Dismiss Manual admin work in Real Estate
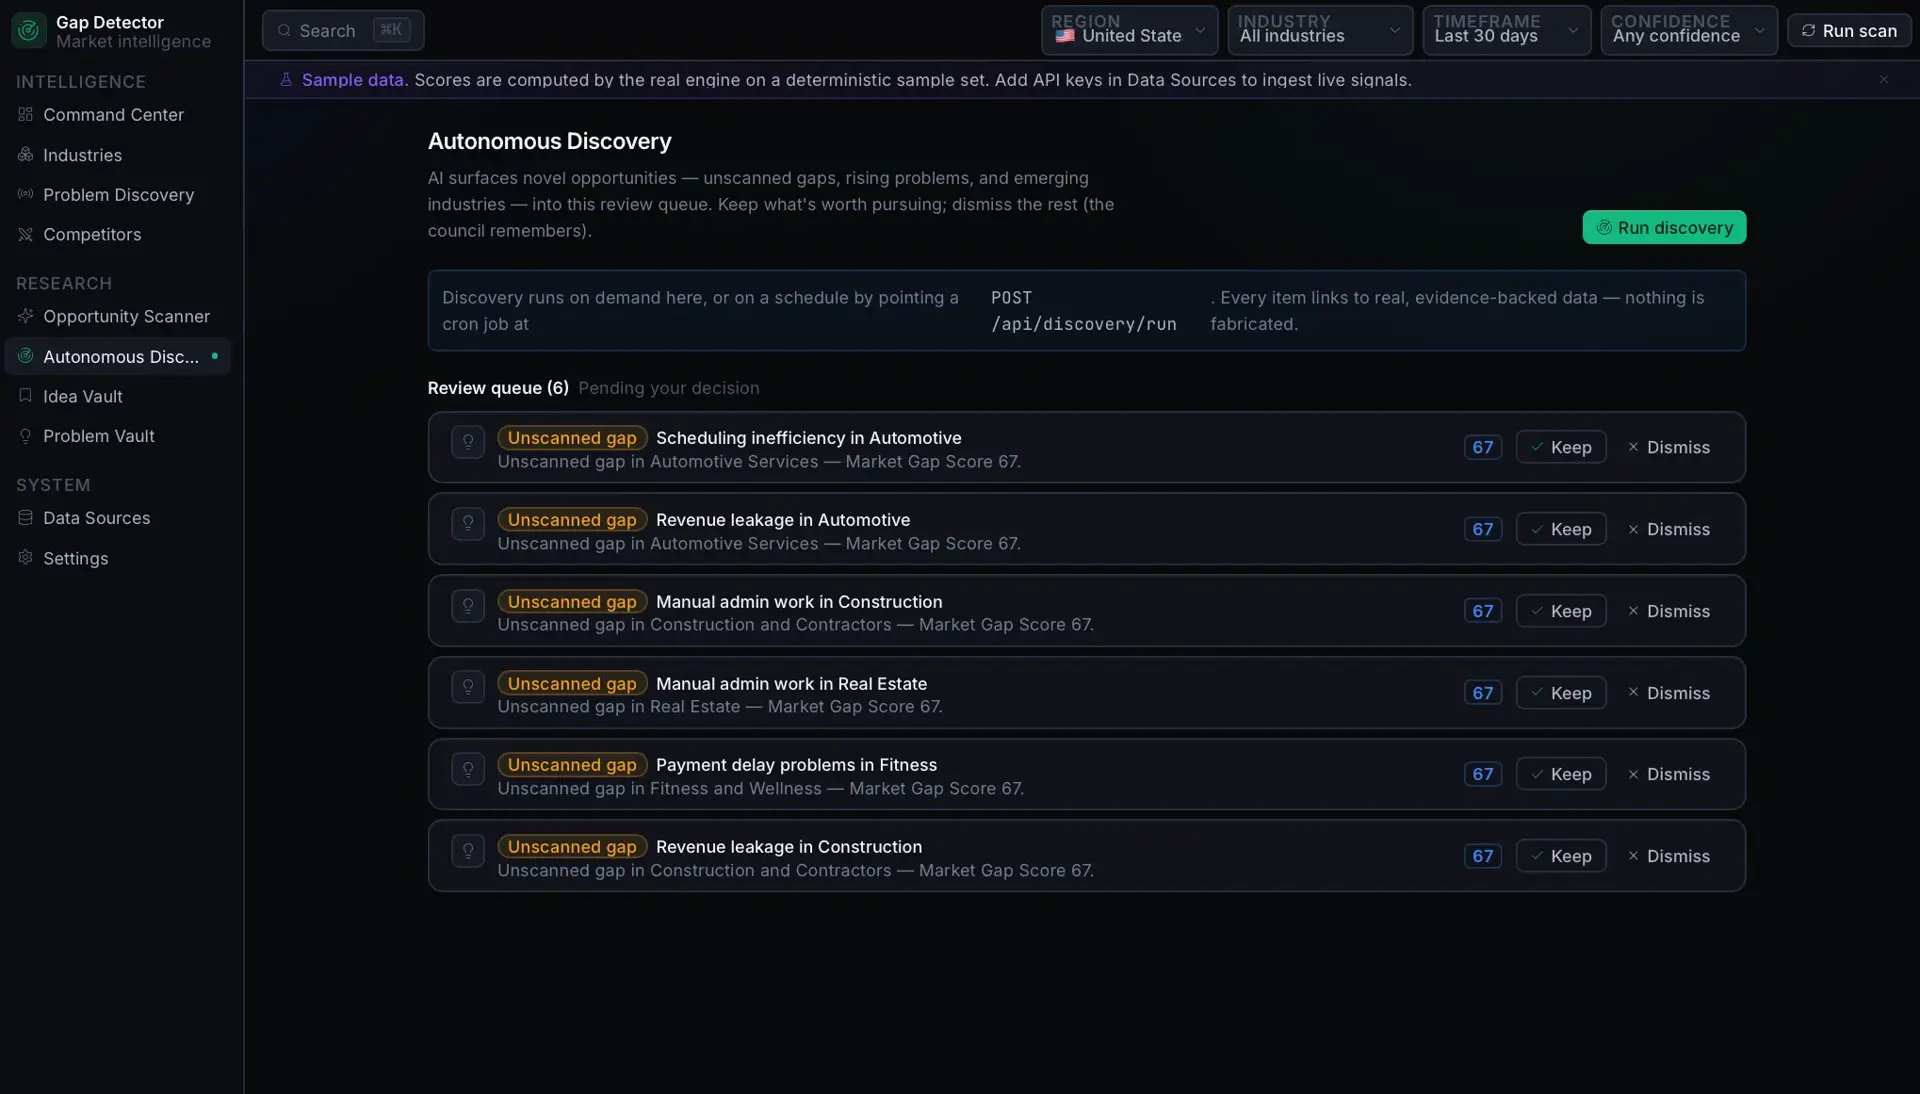This screenshot has height=1094, width=1920. point(1668,693)
